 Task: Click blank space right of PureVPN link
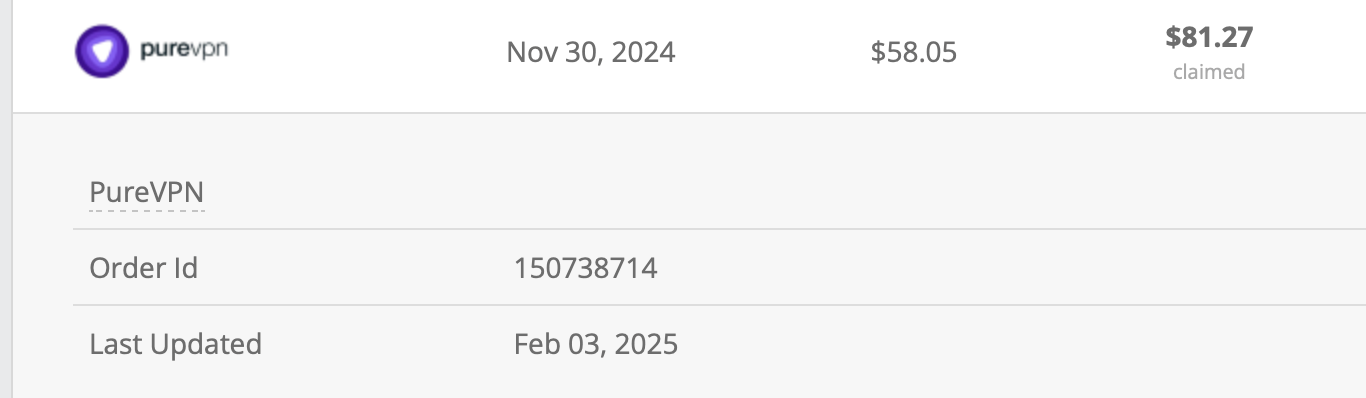[780, 191]
